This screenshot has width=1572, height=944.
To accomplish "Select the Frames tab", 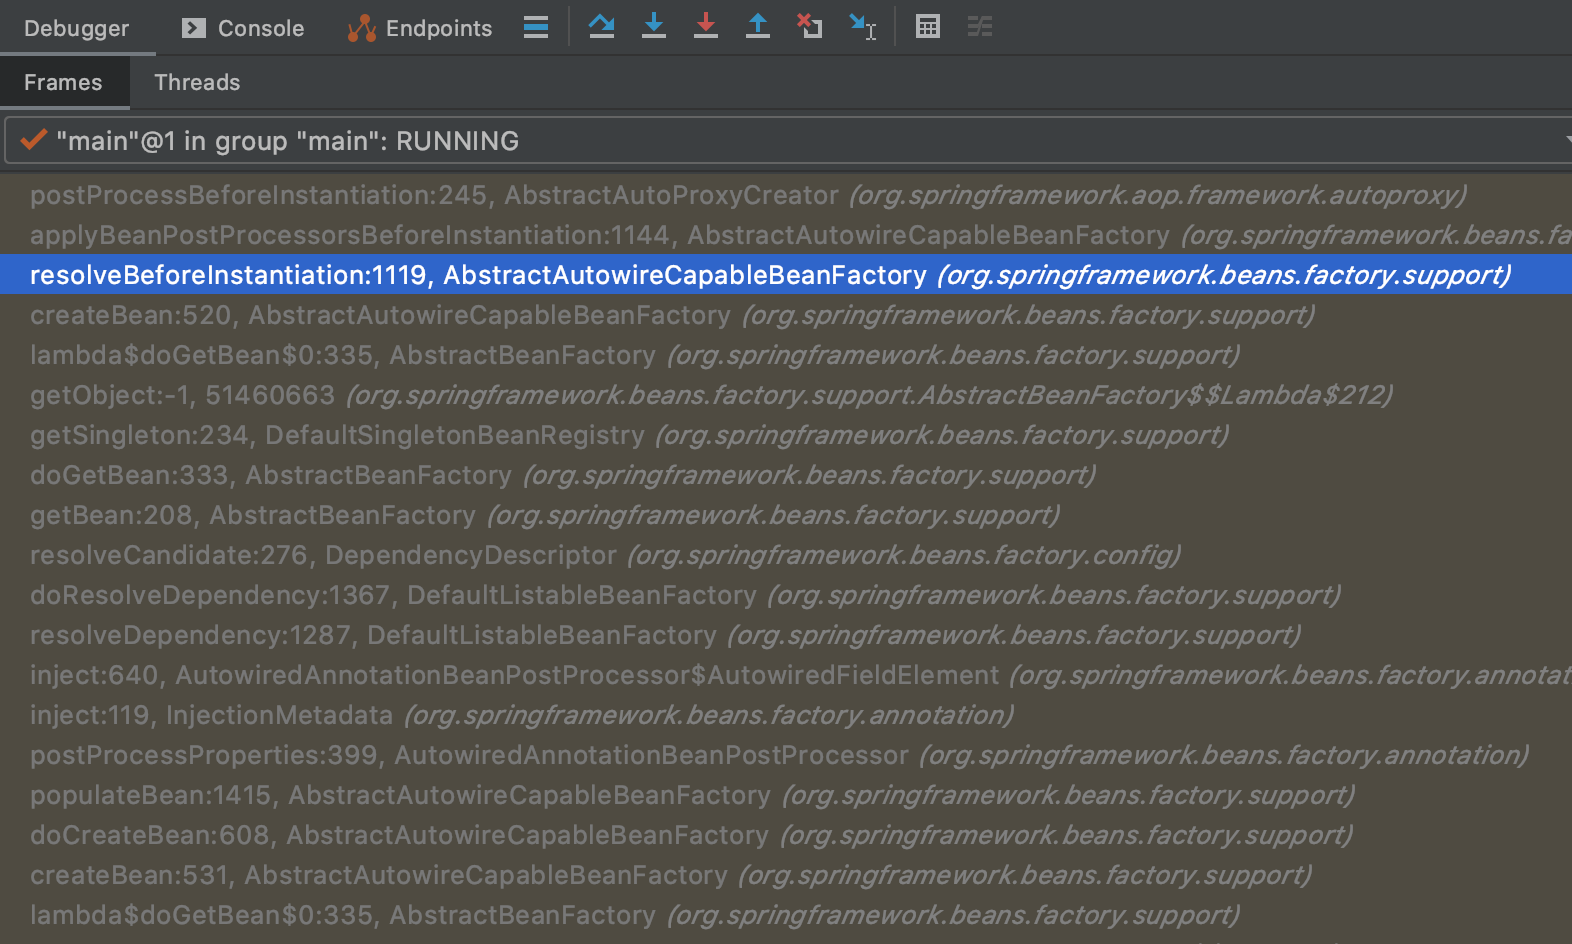I will click(64, 82).
